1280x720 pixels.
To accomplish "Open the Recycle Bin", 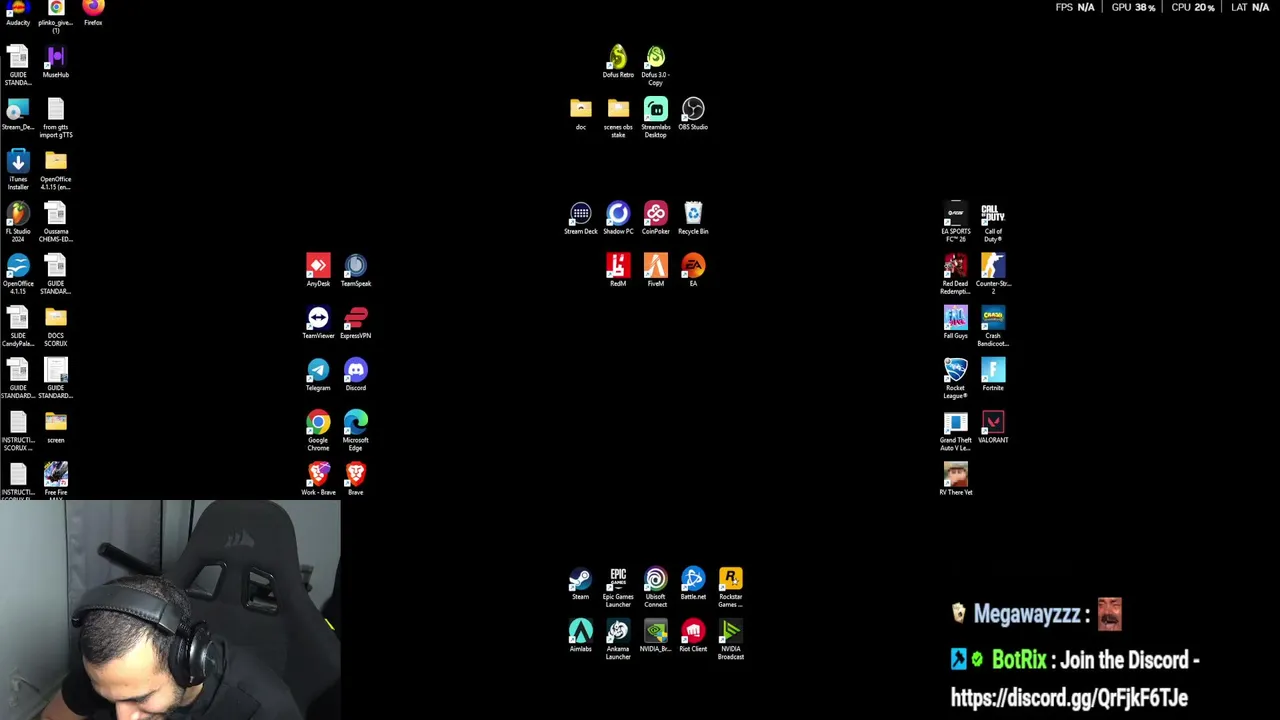I will coord(693,218).
